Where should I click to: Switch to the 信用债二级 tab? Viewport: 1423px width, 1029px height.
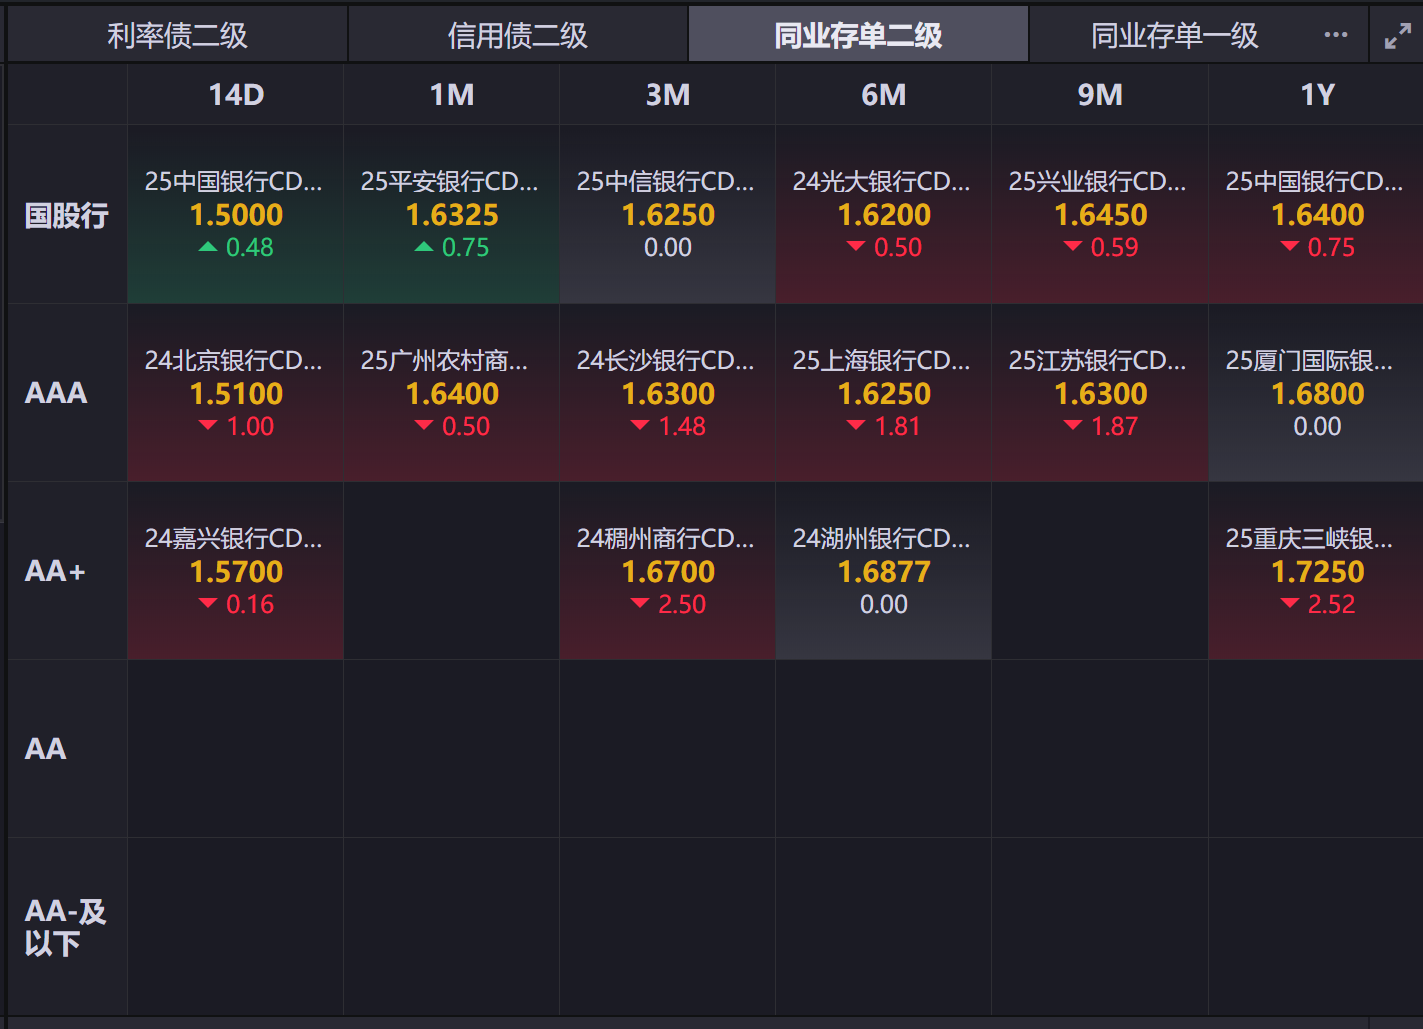pyautogui.click(x=517, y=35)
